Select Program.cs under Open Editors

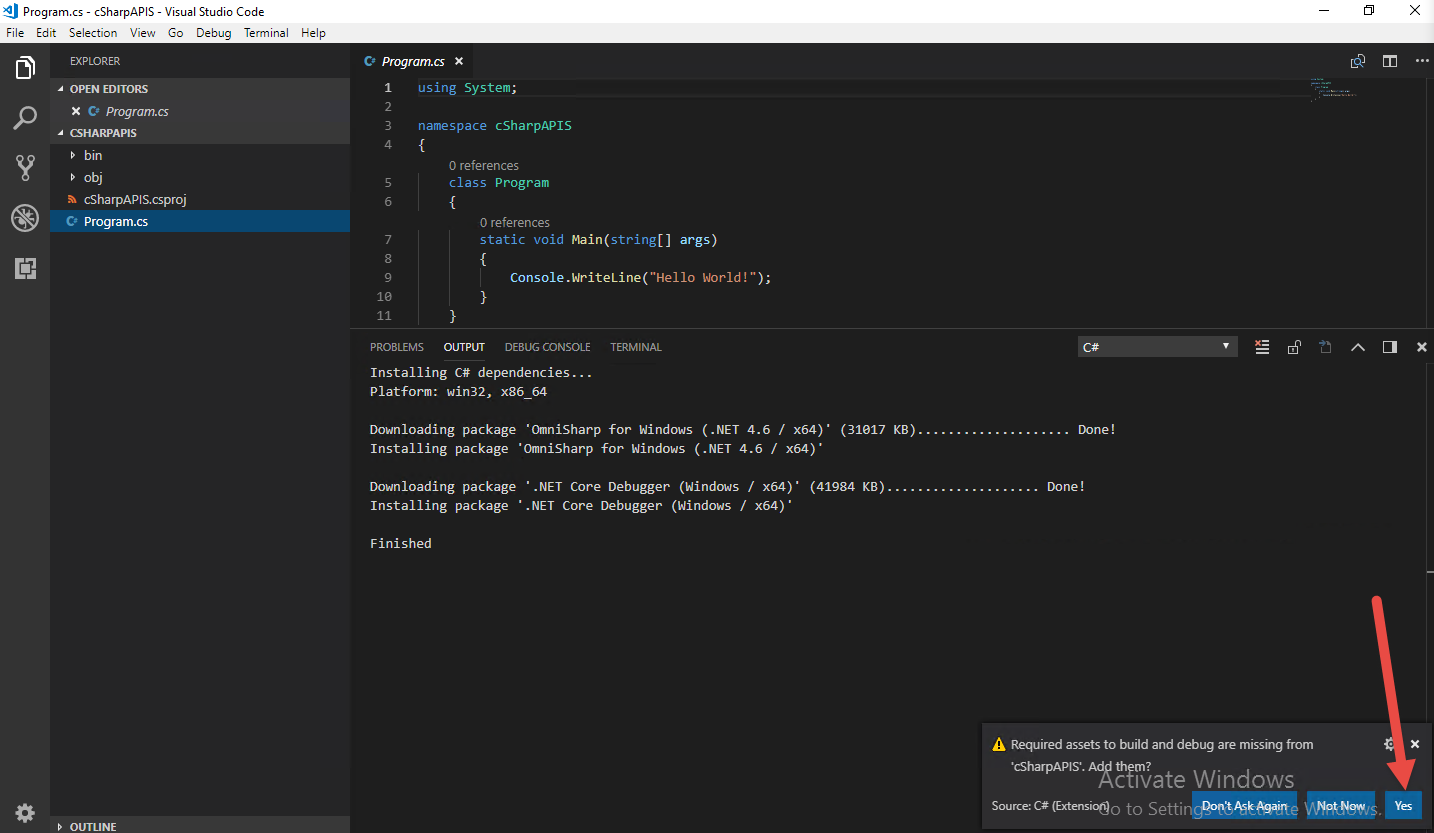pos(200,111)
